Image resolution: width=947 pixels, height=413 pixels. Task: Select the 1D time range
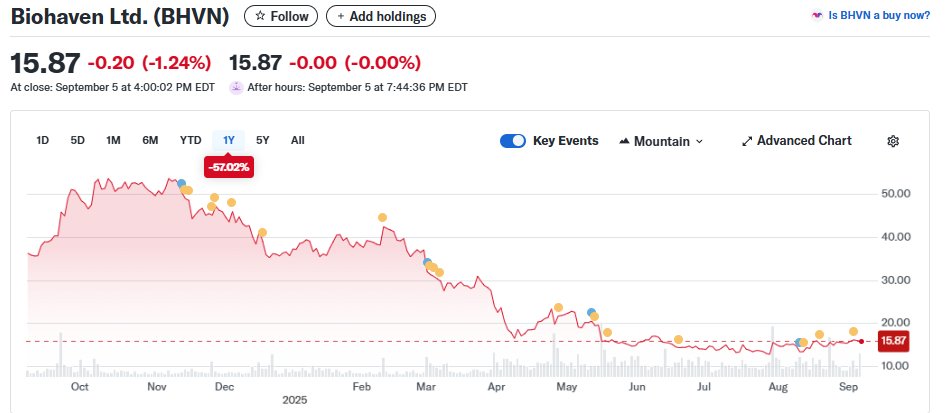click(x=42, y=140)
